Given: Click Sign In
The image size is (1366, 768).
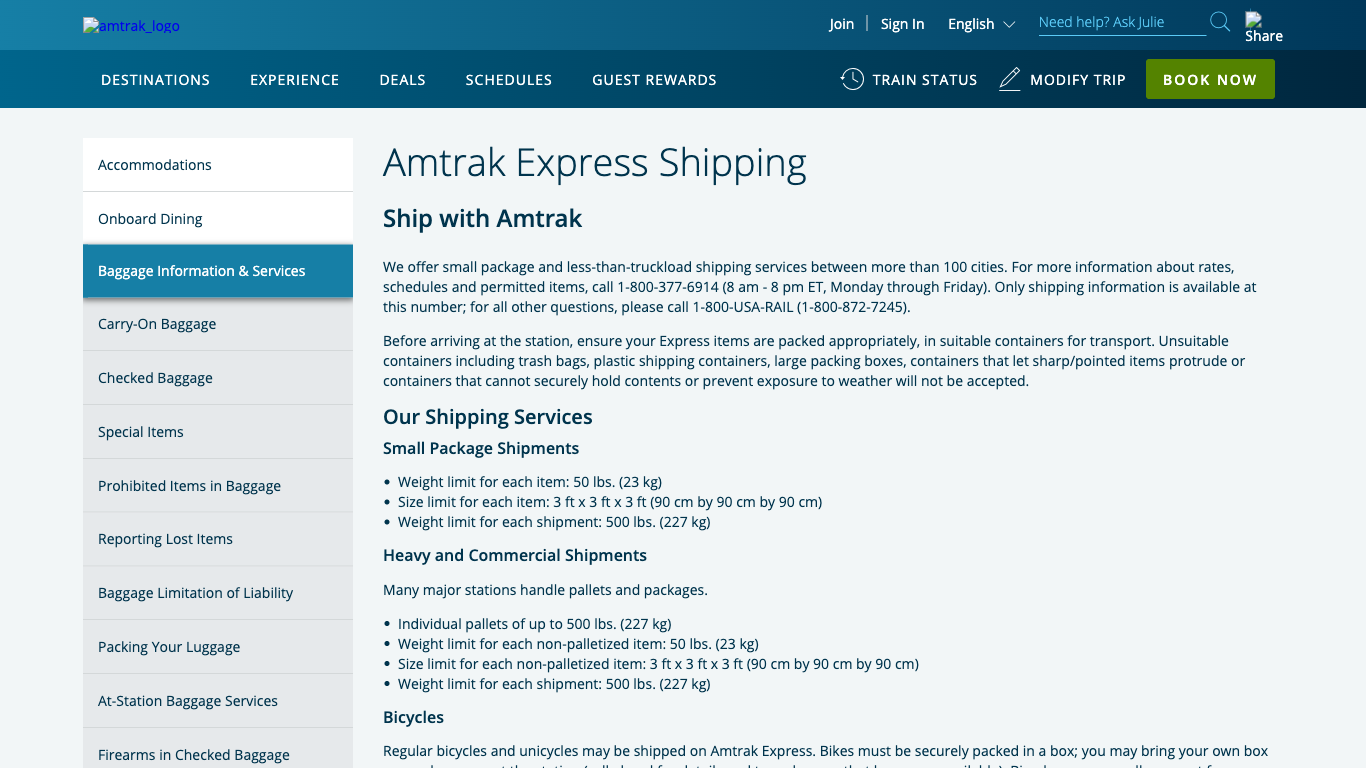Looking at the screenshot, I should [x=902, y=24].
